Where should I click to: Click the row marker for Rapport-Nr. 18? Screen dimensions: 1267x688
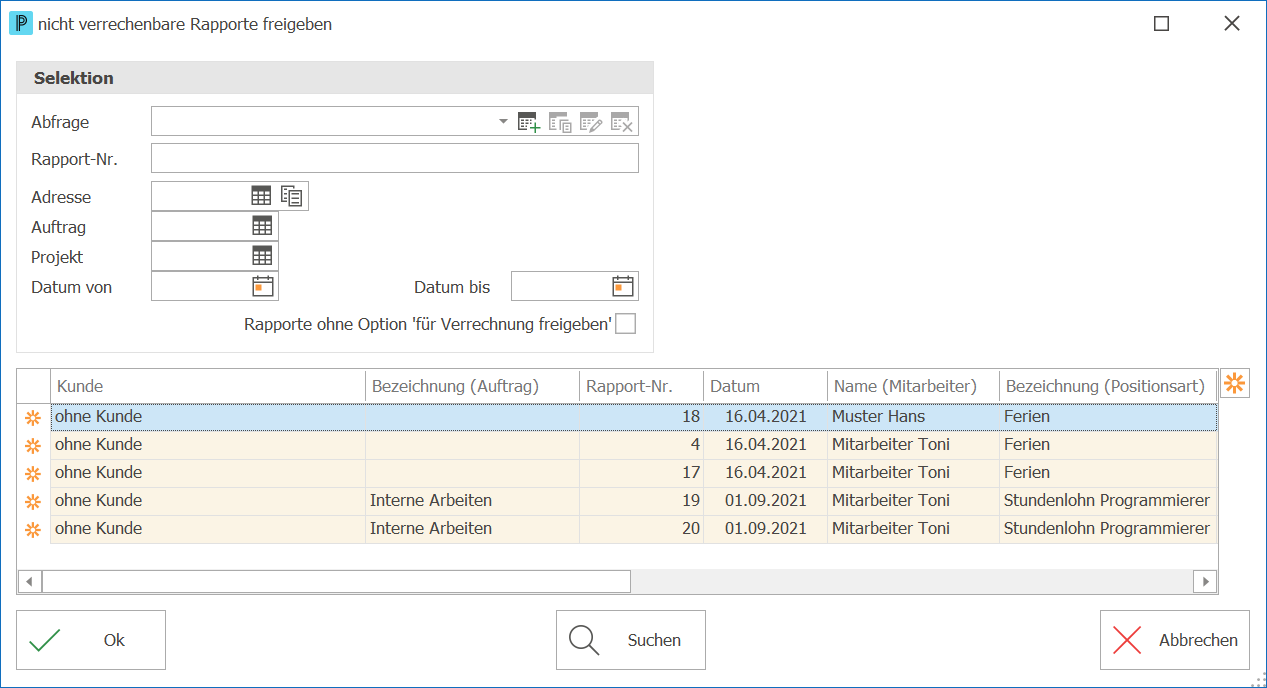33,417
